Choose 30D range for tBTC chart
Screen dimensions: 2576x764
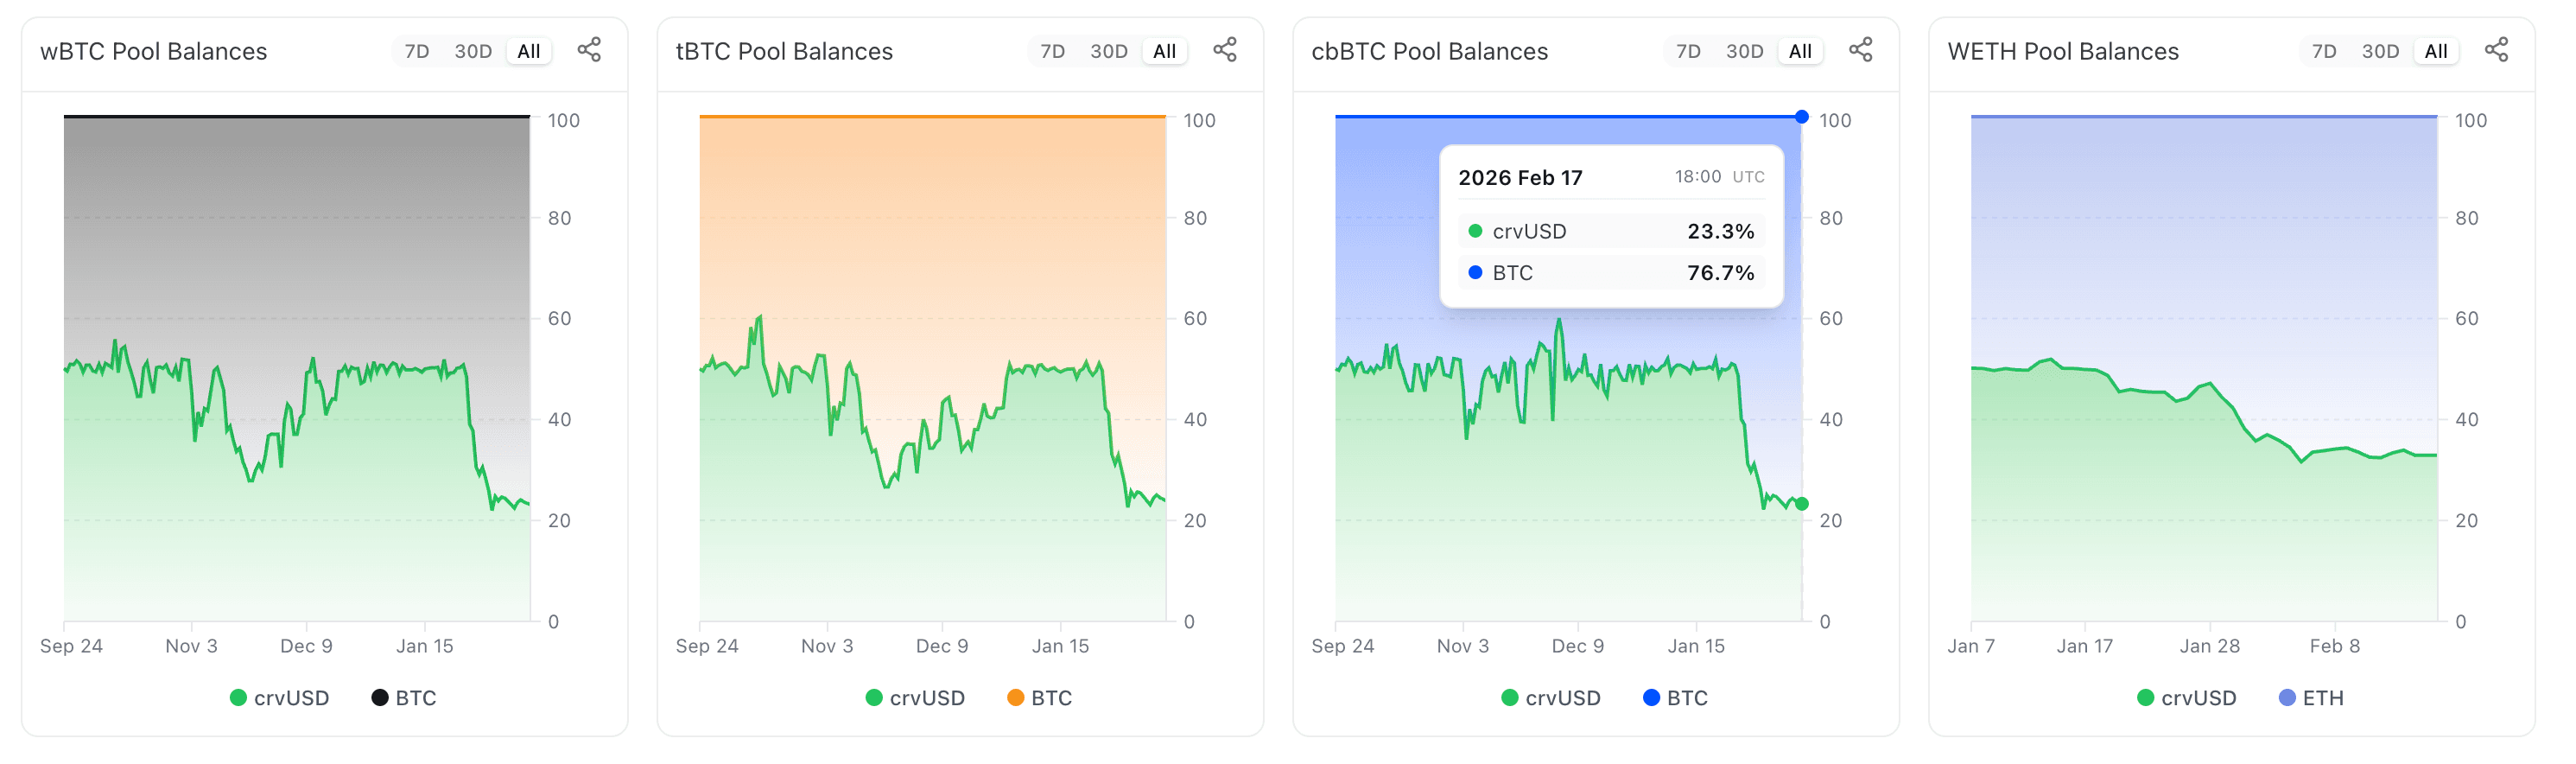1108,51
